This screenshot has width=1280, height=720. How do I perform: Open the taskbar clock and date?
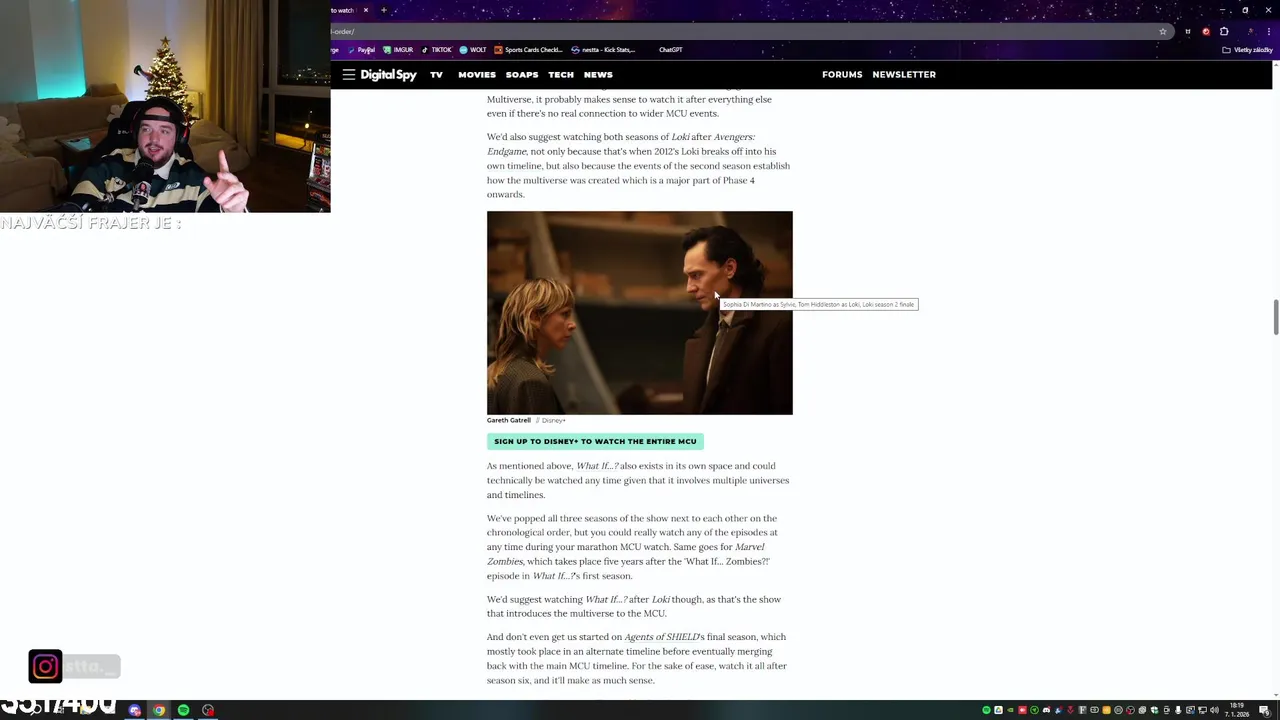[1238, 710]
